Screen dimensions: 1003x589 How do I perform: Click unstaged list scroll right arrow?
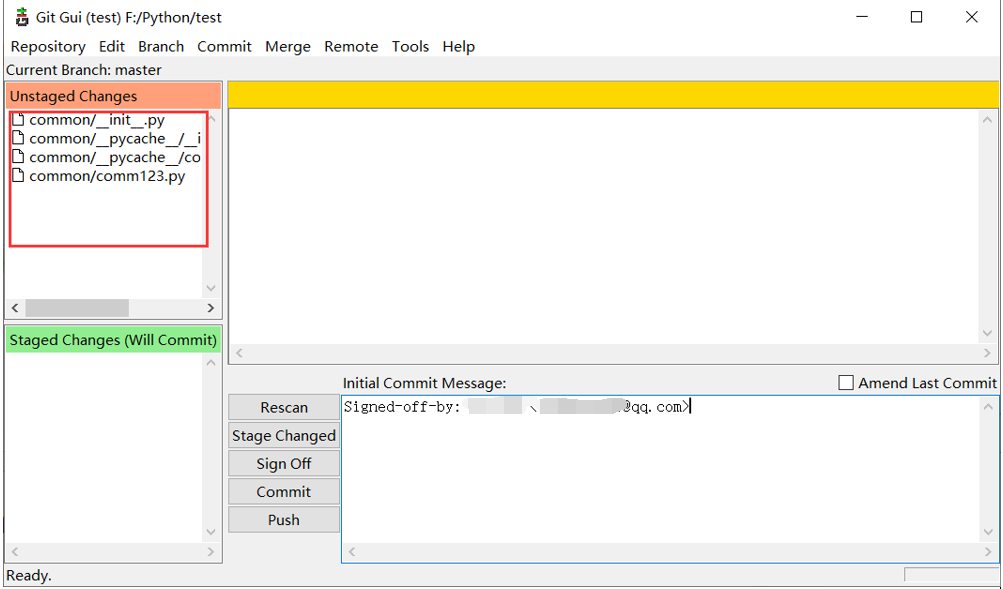point(210,308)
